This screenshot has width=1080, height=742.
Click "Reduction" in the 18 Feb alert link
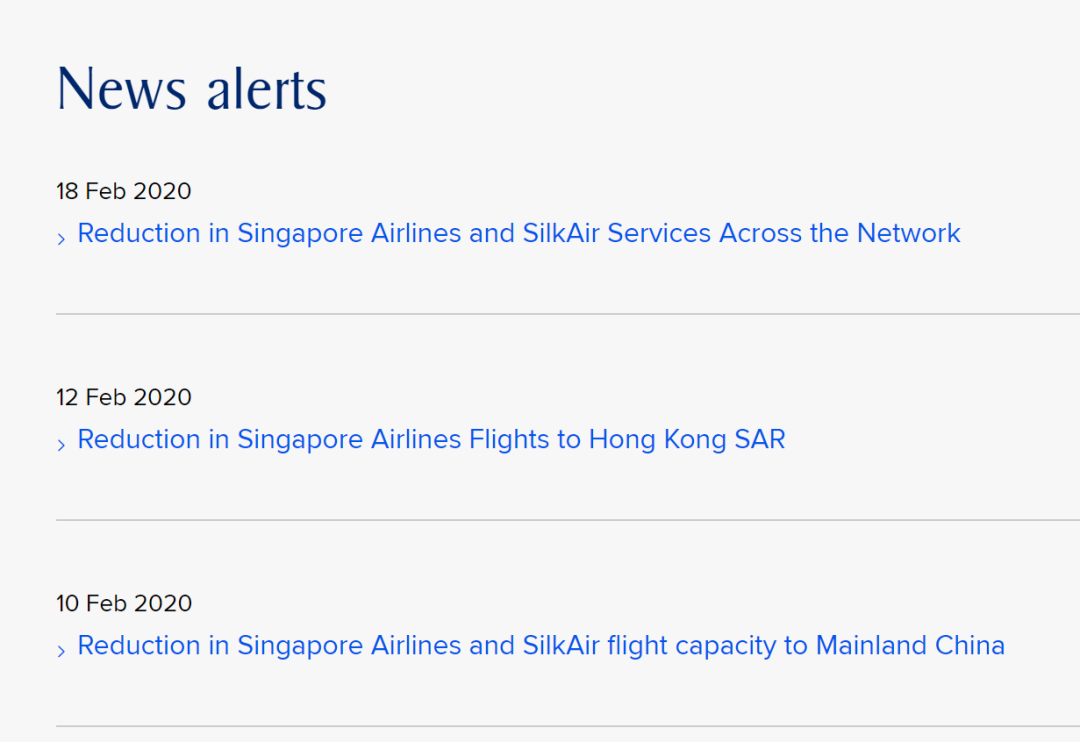tap(139, 233)
